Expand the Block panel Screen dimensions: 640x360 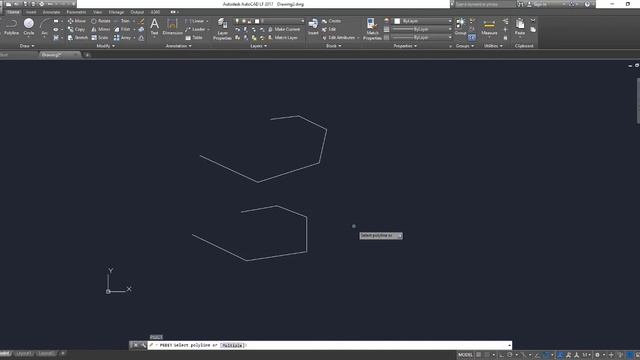tap(333, 46)
